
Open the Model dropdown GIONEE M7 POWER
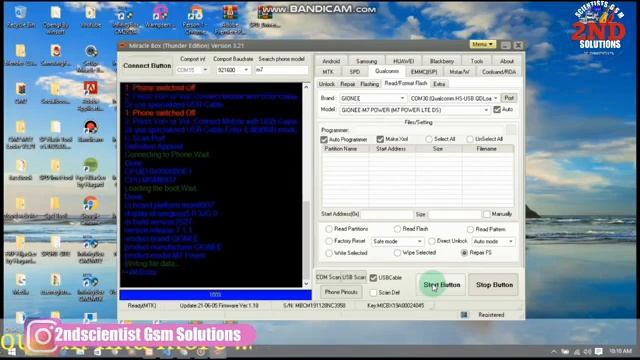(415, 110)
